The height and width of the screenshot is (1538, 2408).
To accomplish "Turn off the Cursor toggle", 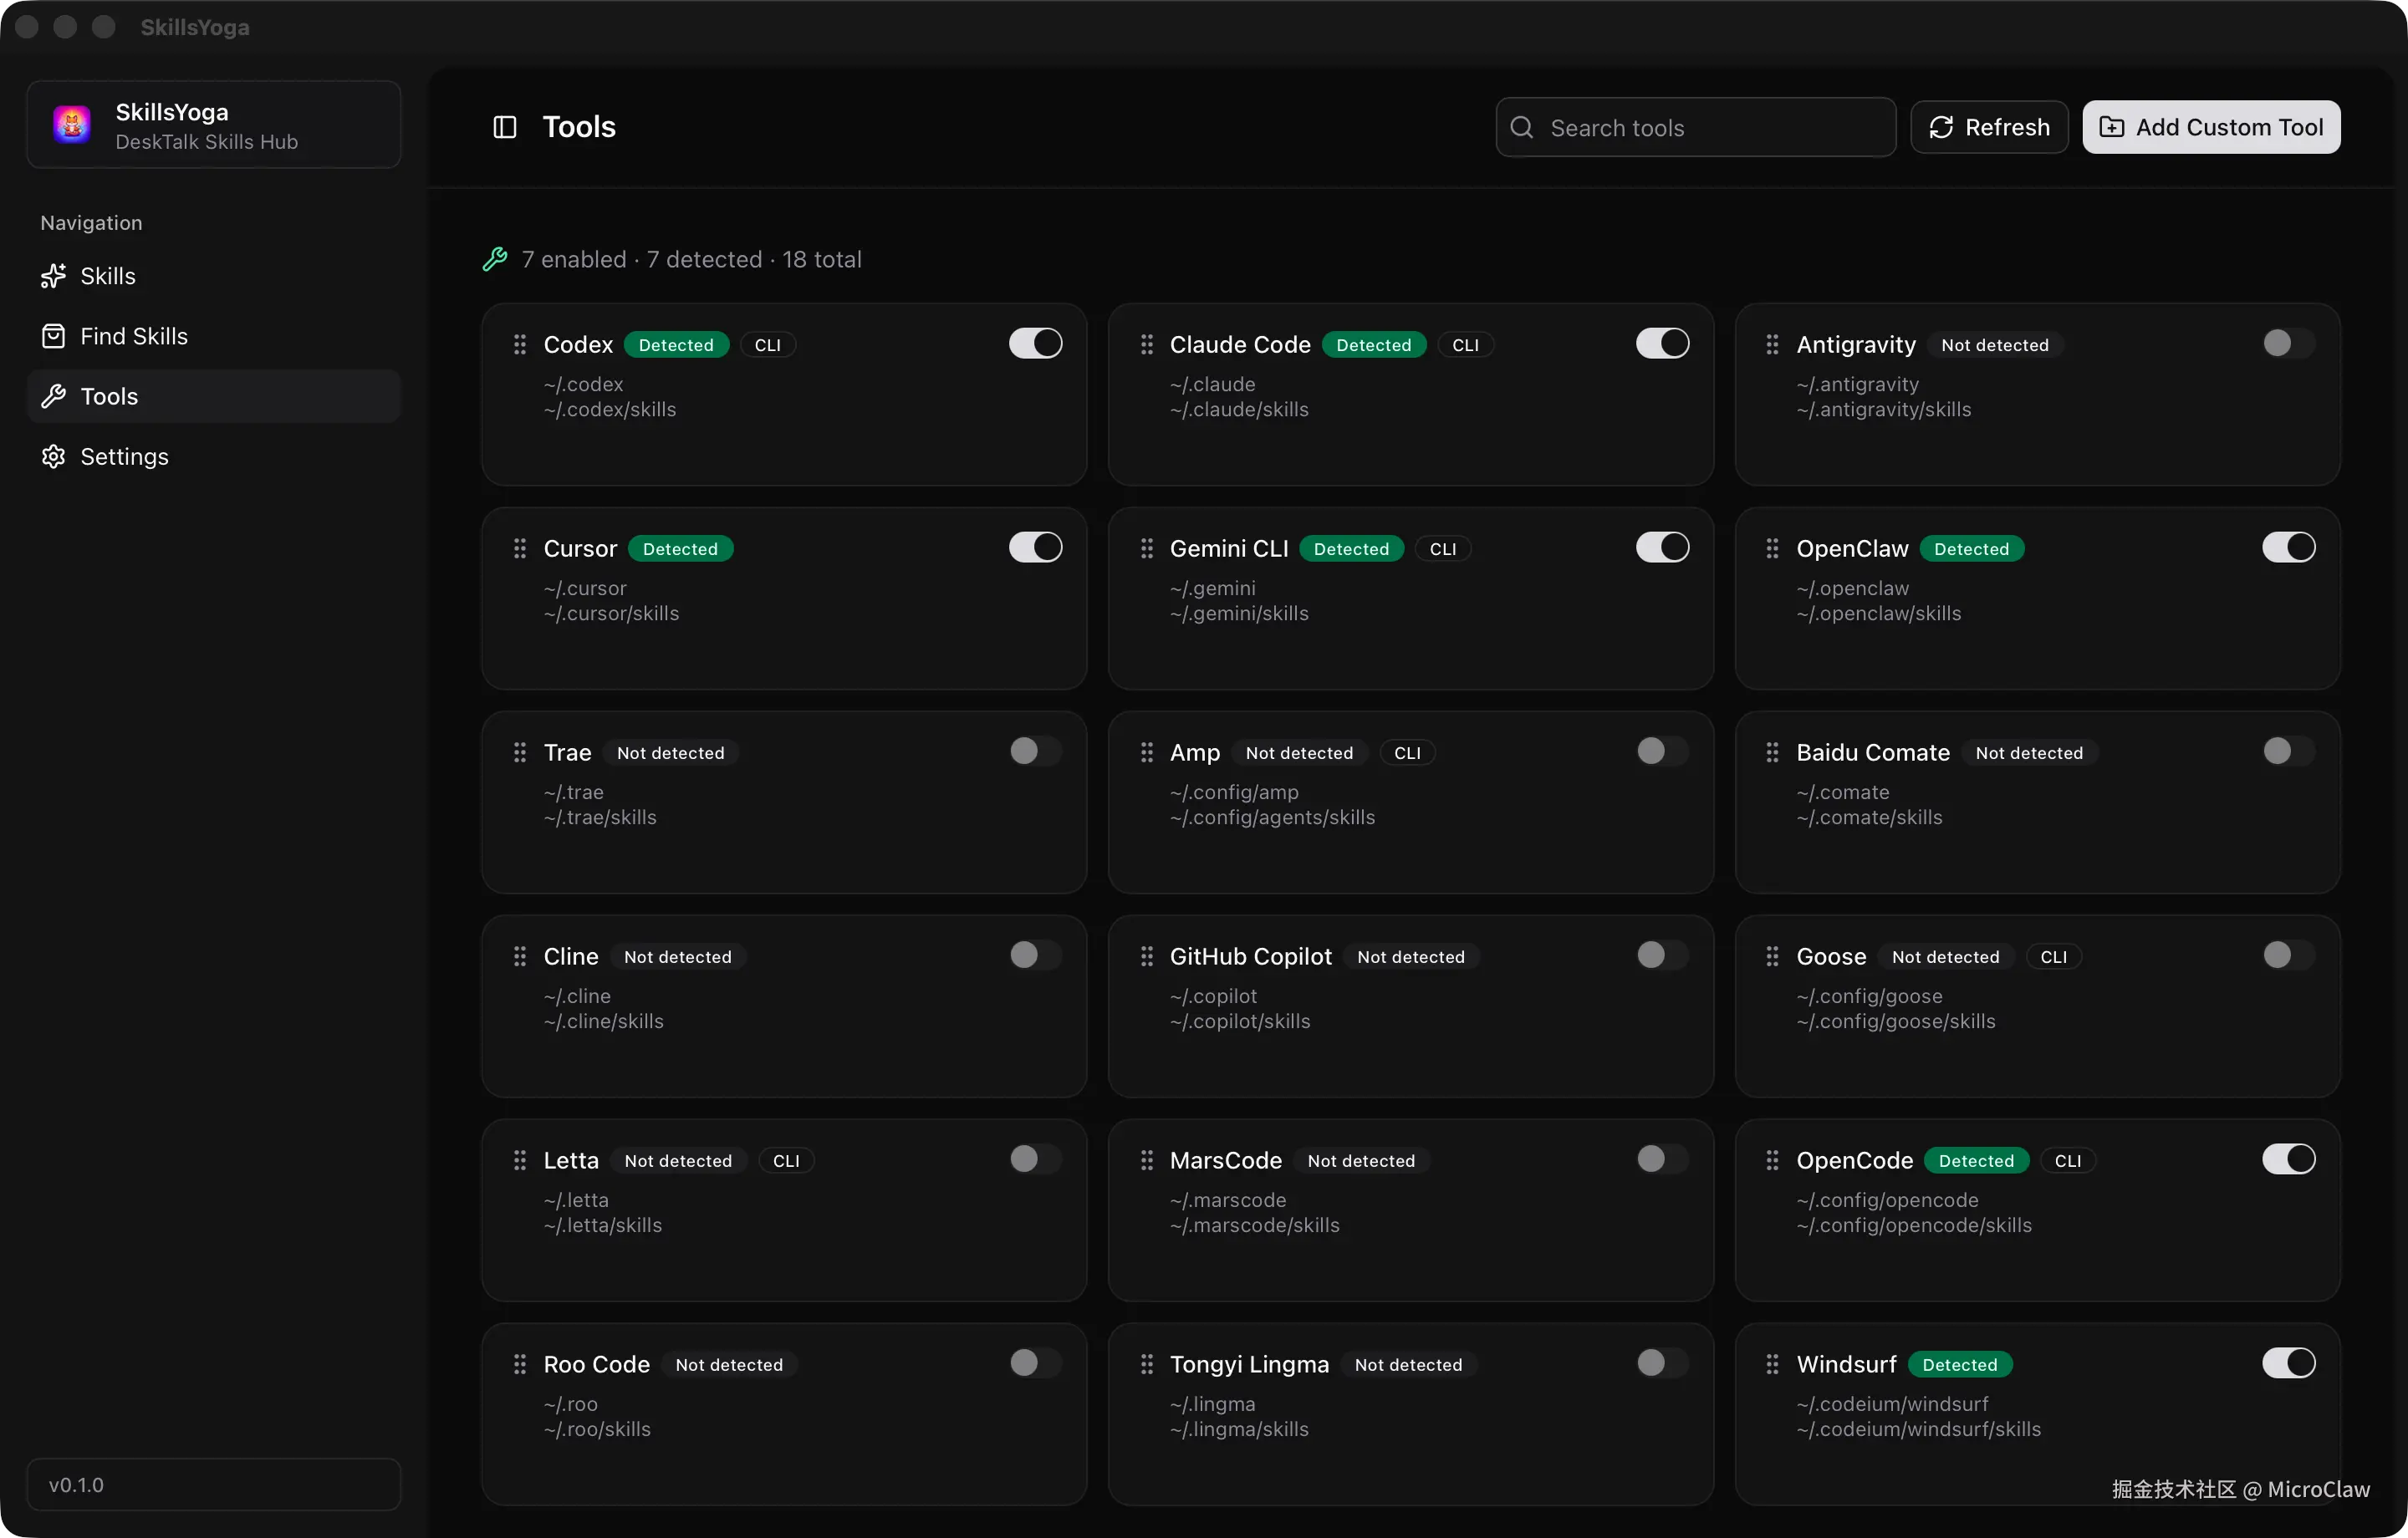I will 1034,547.
